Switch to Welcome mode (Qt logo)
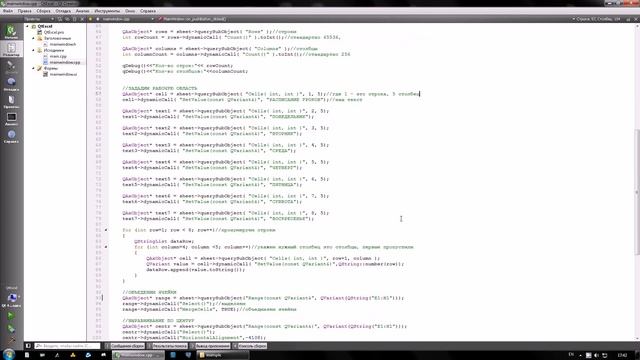 tap(11, 31)
